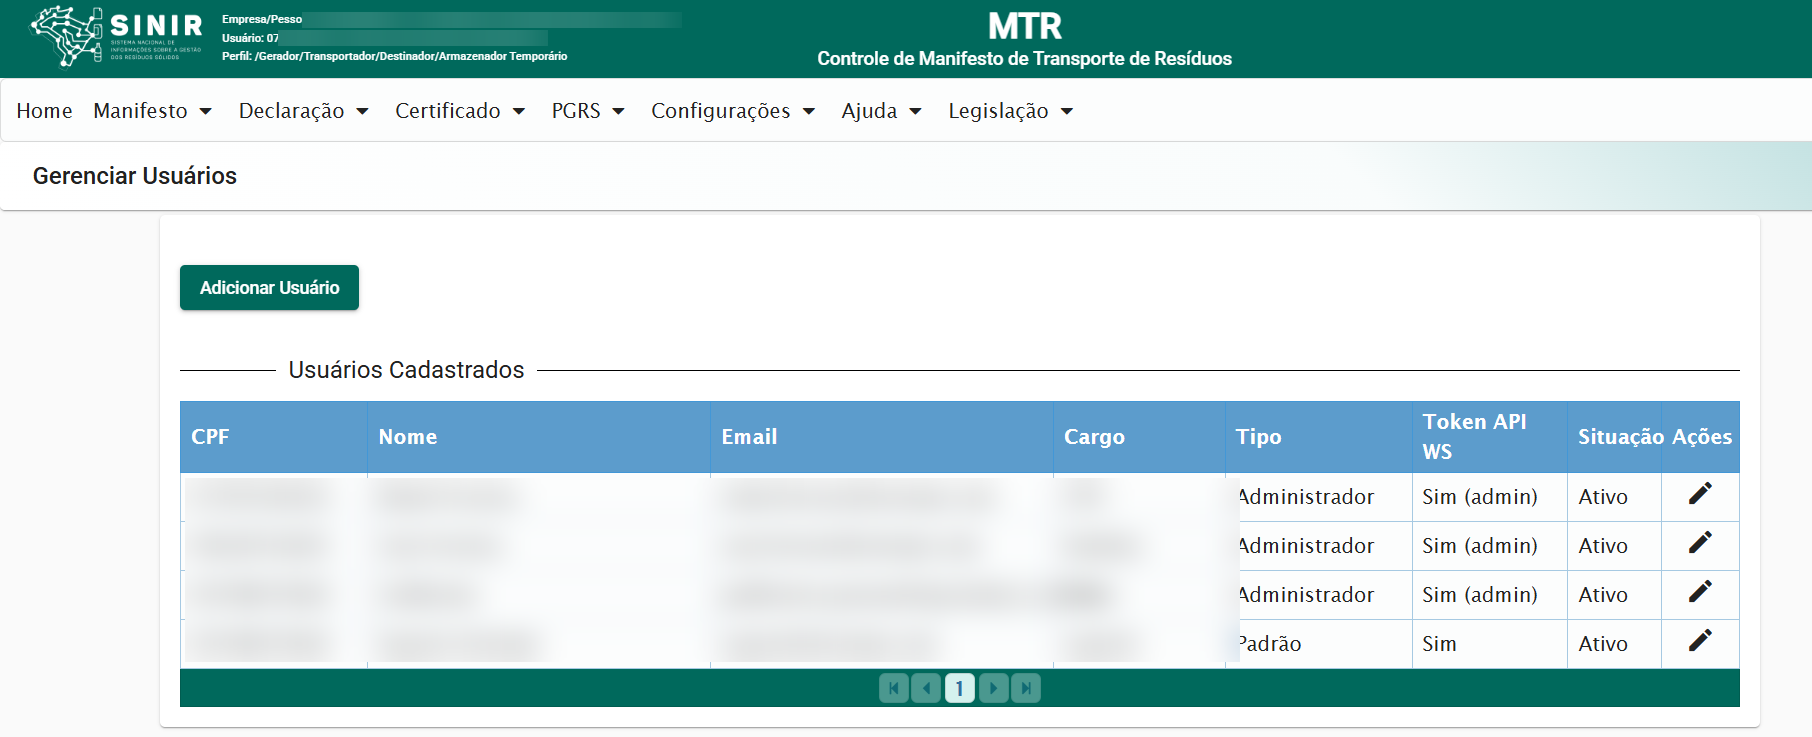The width and height of the screenshot is (1812, 737).
Task: Open the PGRS menu
Action: (x=588, y=111)
